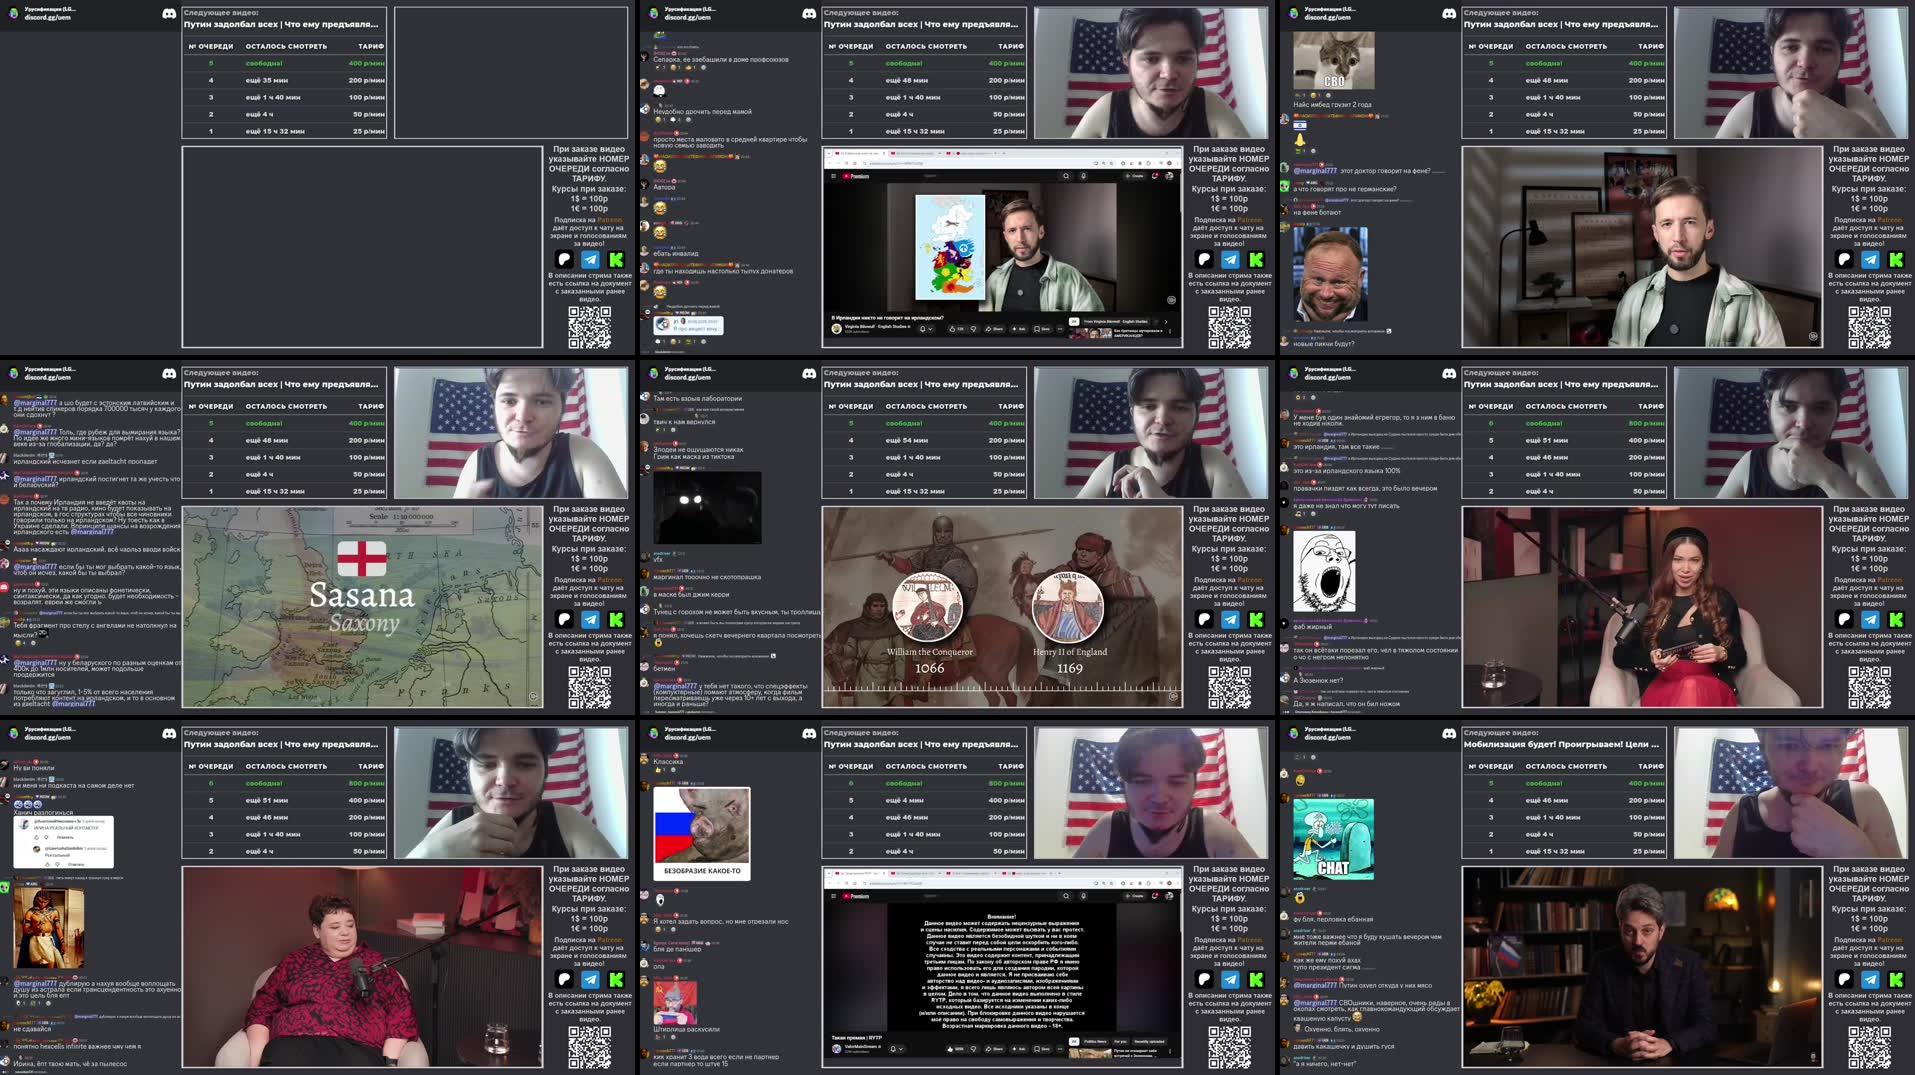Click server avatar in Sasana Saxony map panel
Screen dimensions: 1915x1075
pos(14,373)
